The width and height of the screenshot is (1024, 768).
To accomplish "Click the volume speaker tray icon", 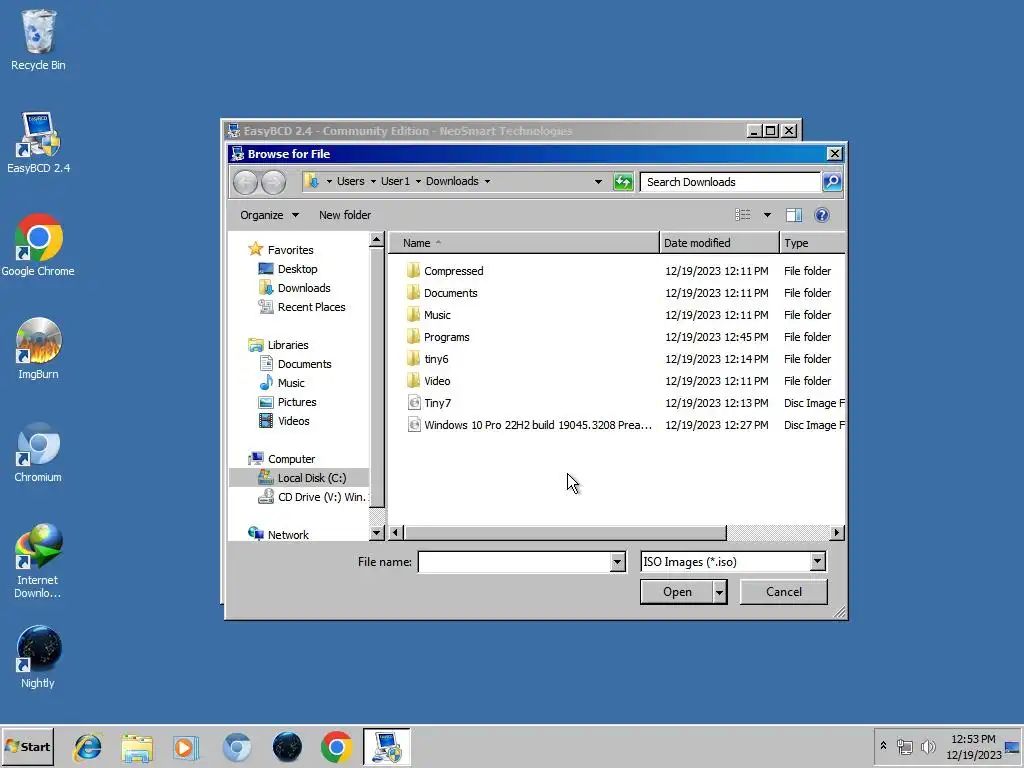I will coord(927,746).
